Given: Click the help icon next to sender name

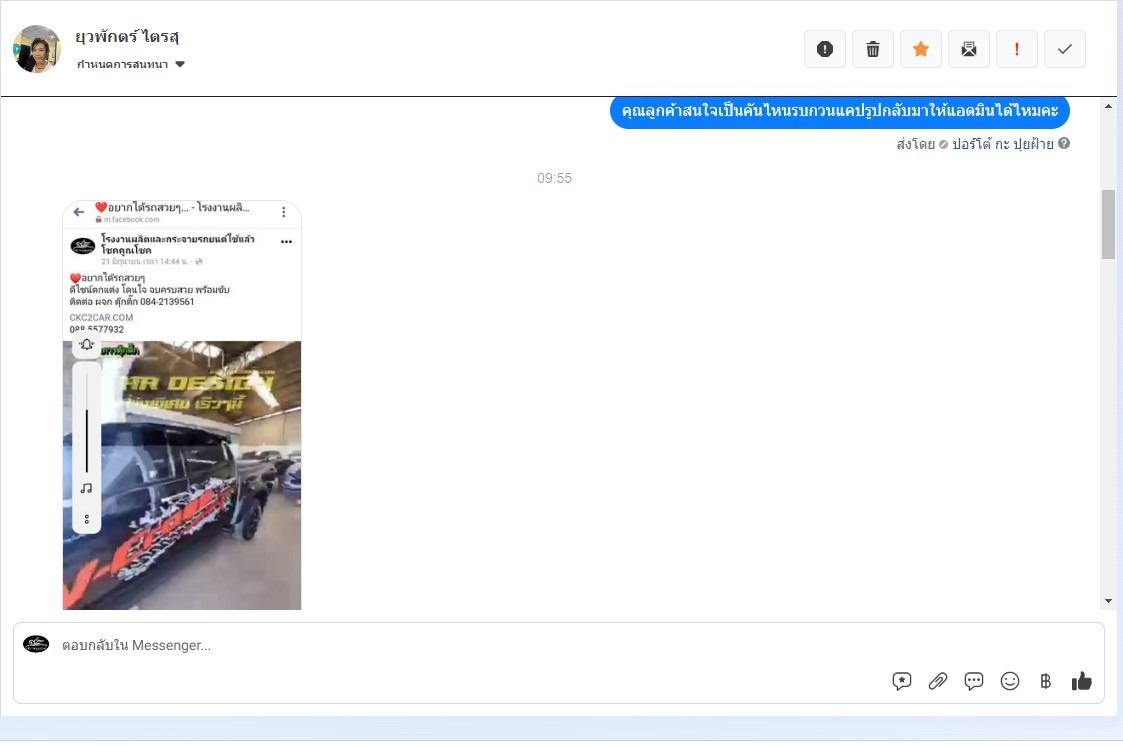Looking at the screenshot, I should click(x=1064, y=144).
